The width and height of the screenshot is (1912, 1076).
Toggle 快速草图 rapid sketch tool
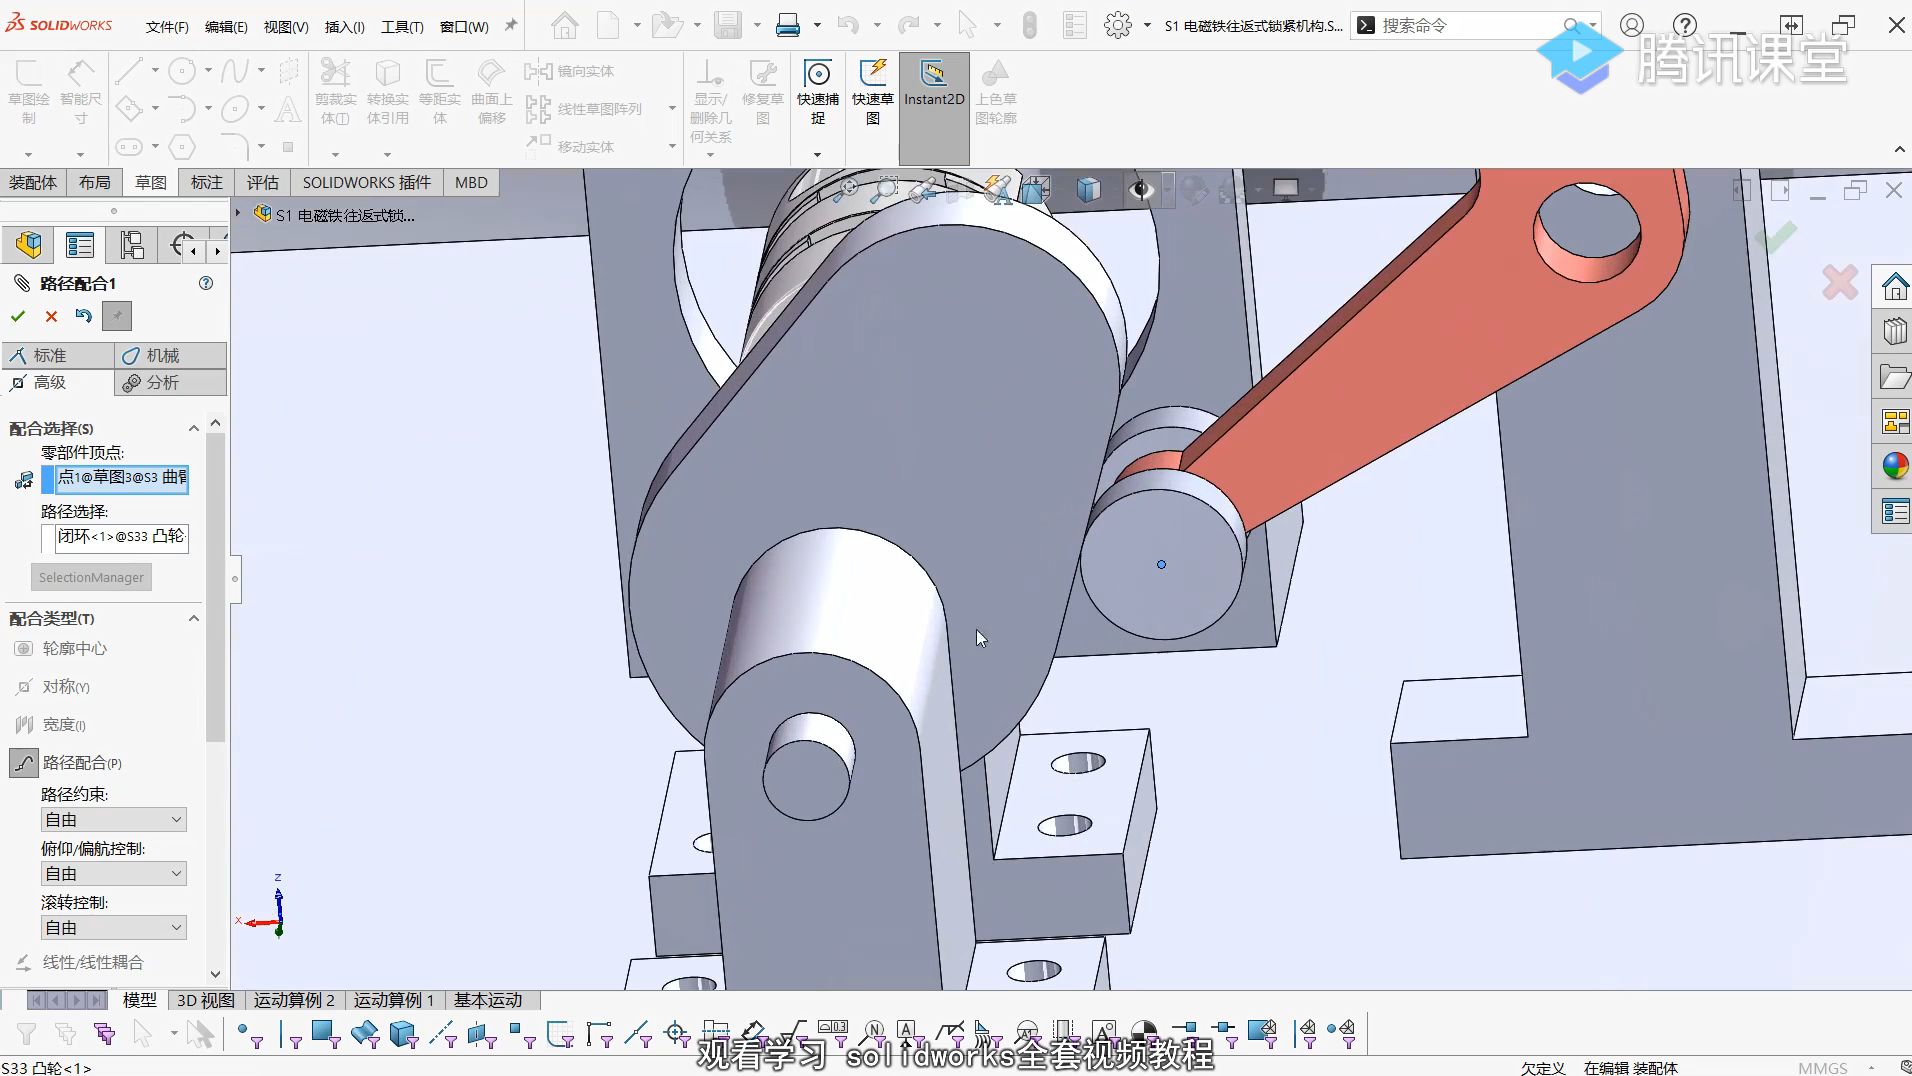click(x=873, y=92)
